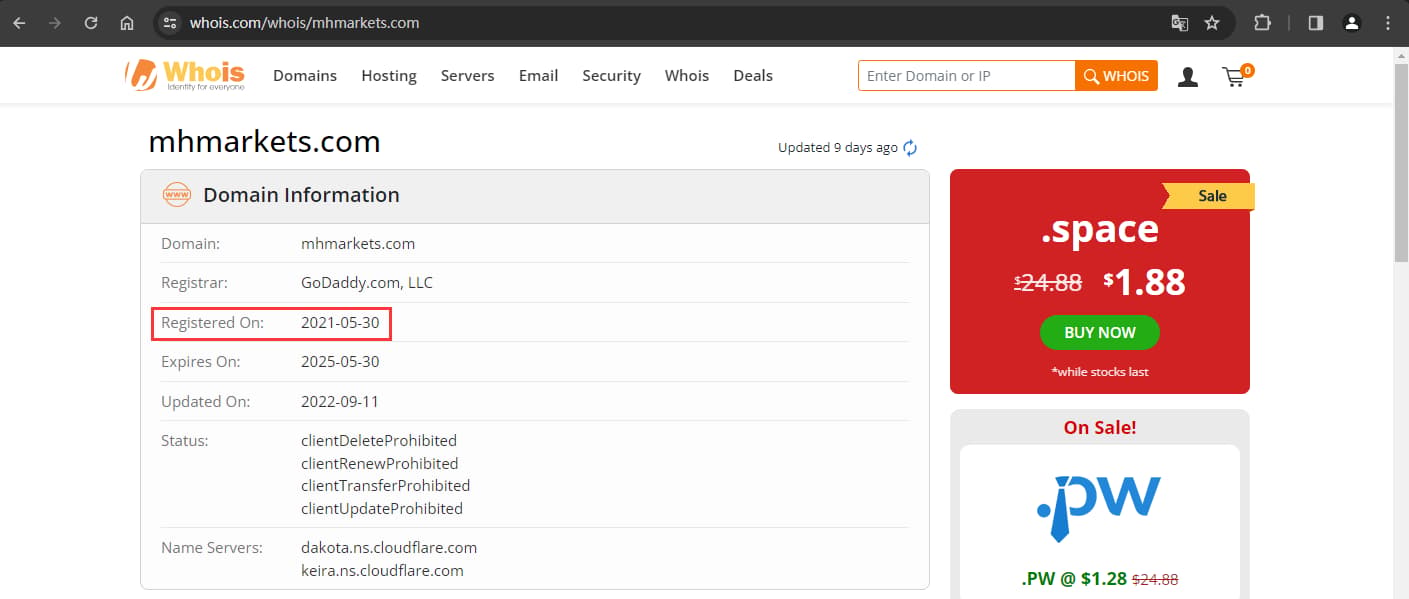Open the Deals menu item
Image resolution: width=1409 pixels, height=599 pixels.
753,76
